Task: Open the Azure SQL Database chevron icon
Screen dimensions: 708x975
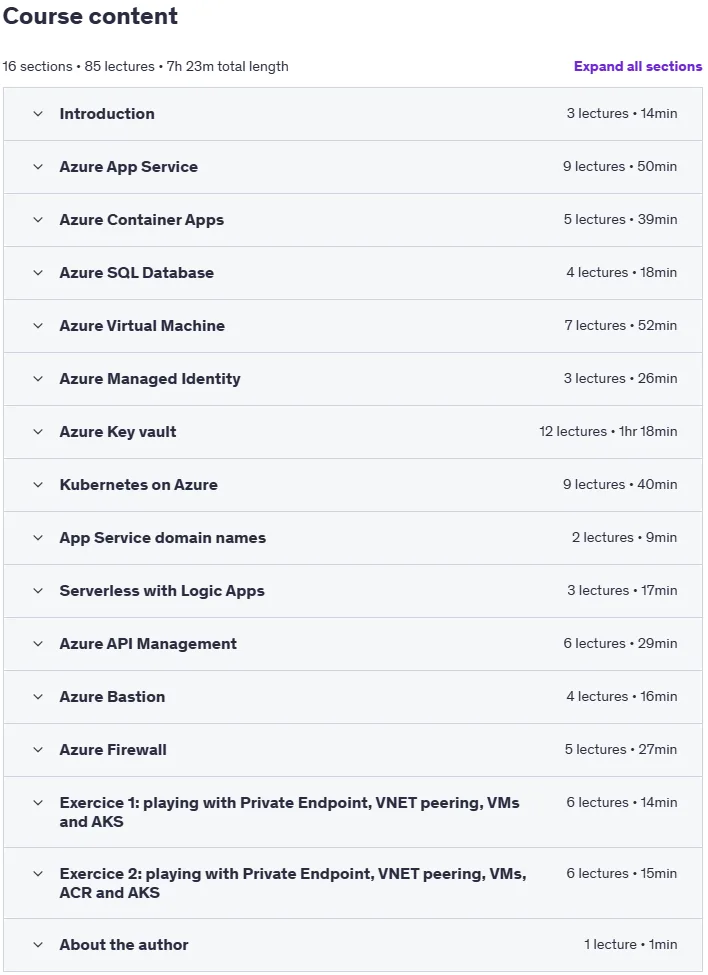Action: pyautogui.click(x=38, y=272)
